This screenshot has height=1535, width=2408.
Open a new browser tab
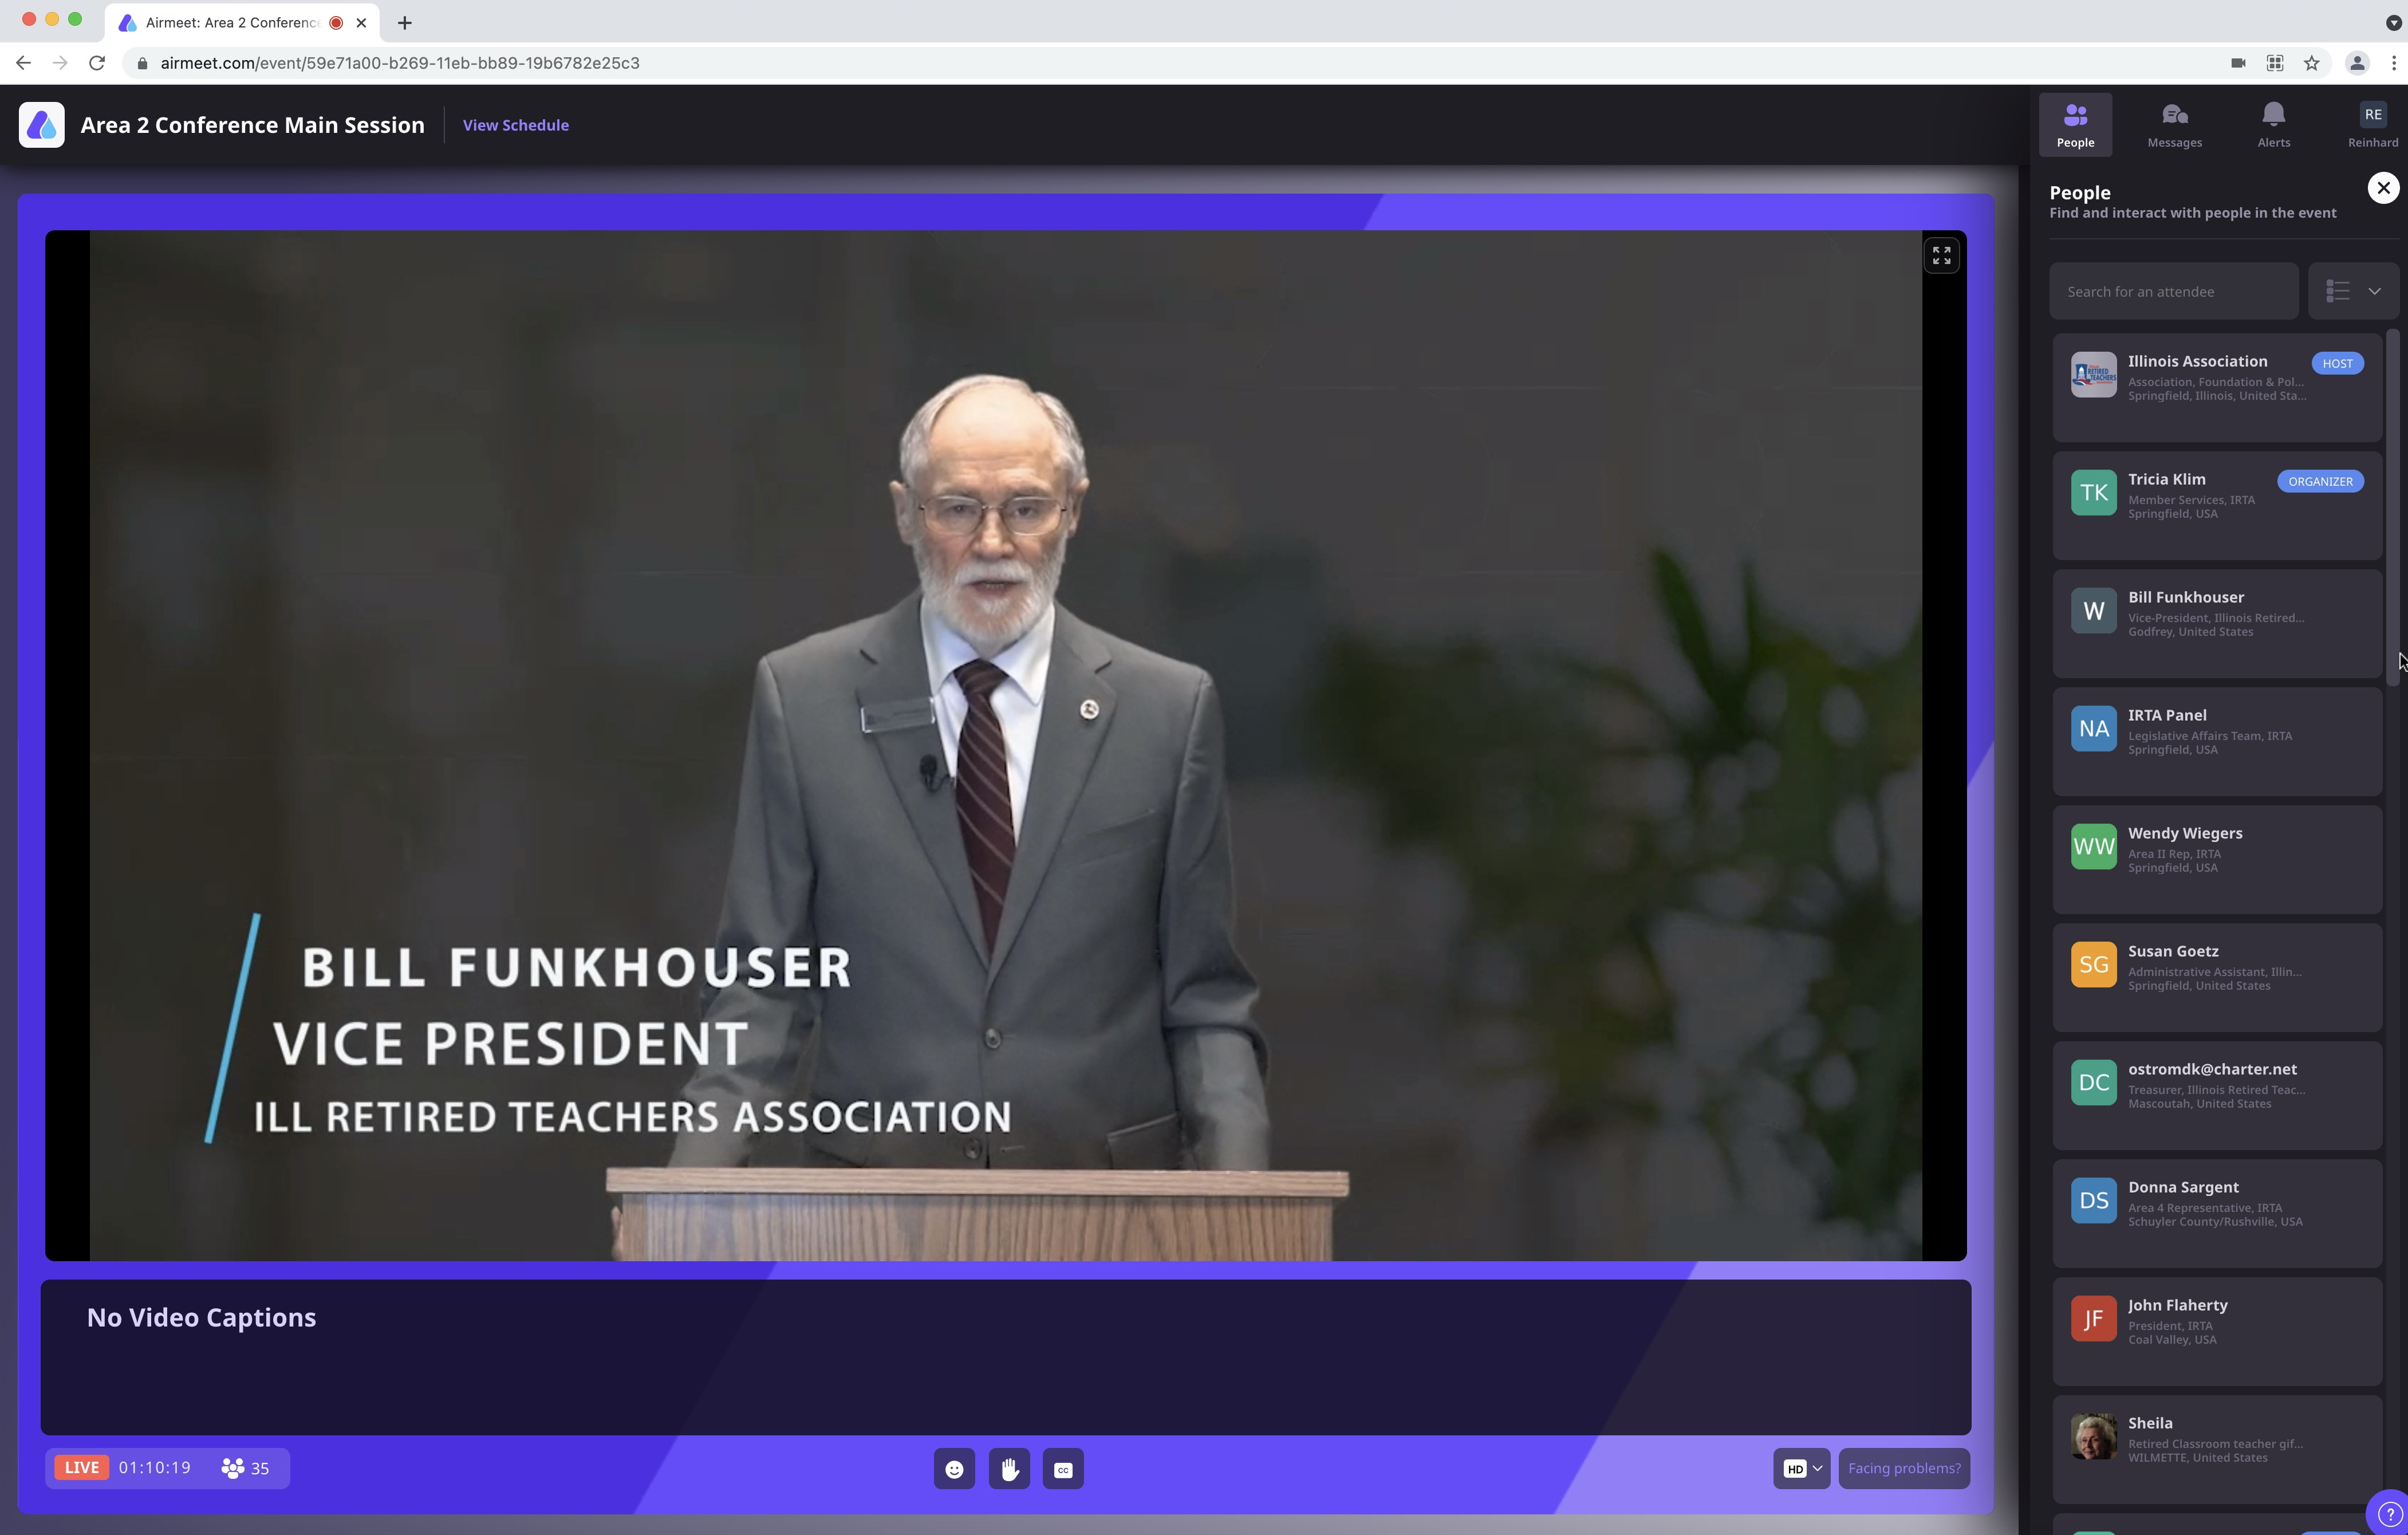[x=404, y=23]
